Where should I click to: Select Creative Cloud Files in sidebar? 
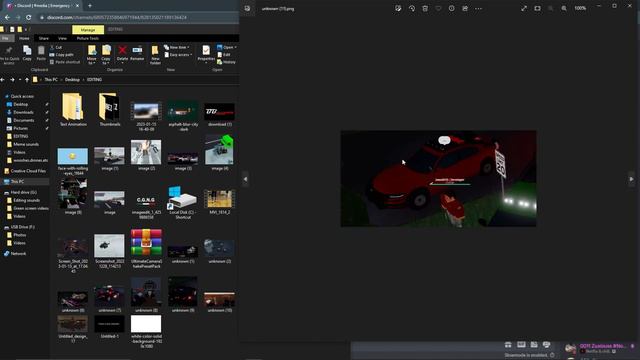(28, 171)
